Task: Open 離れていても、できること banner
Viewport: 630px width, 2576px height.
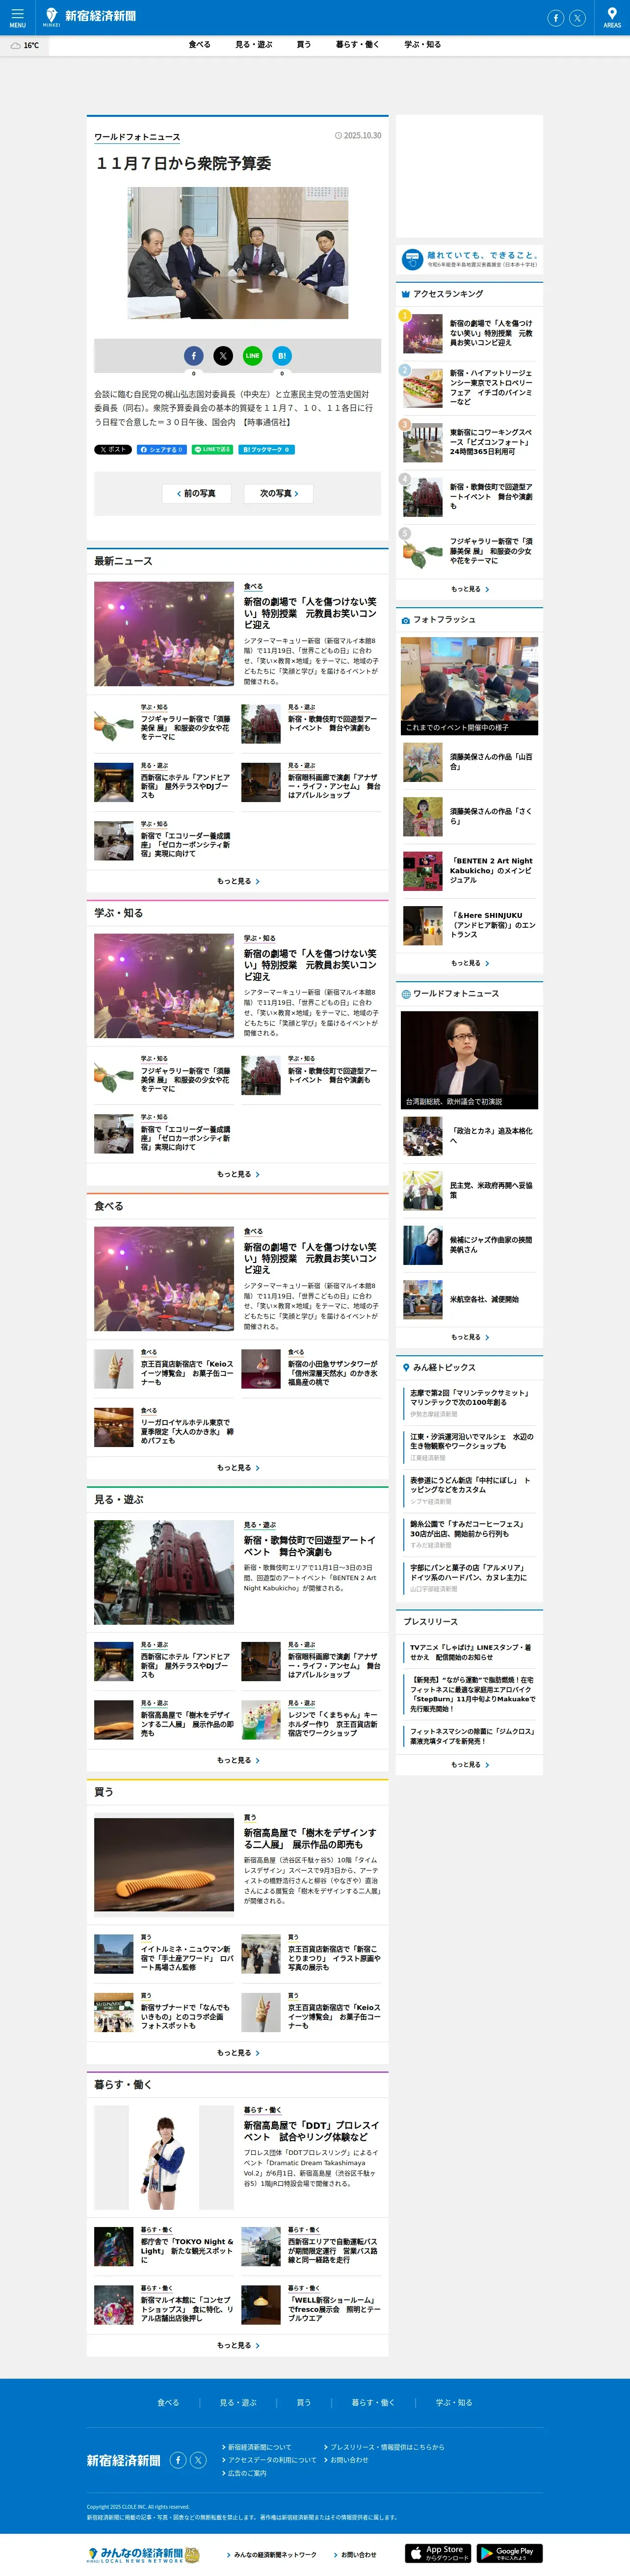Action: click(x=469, y=259)
